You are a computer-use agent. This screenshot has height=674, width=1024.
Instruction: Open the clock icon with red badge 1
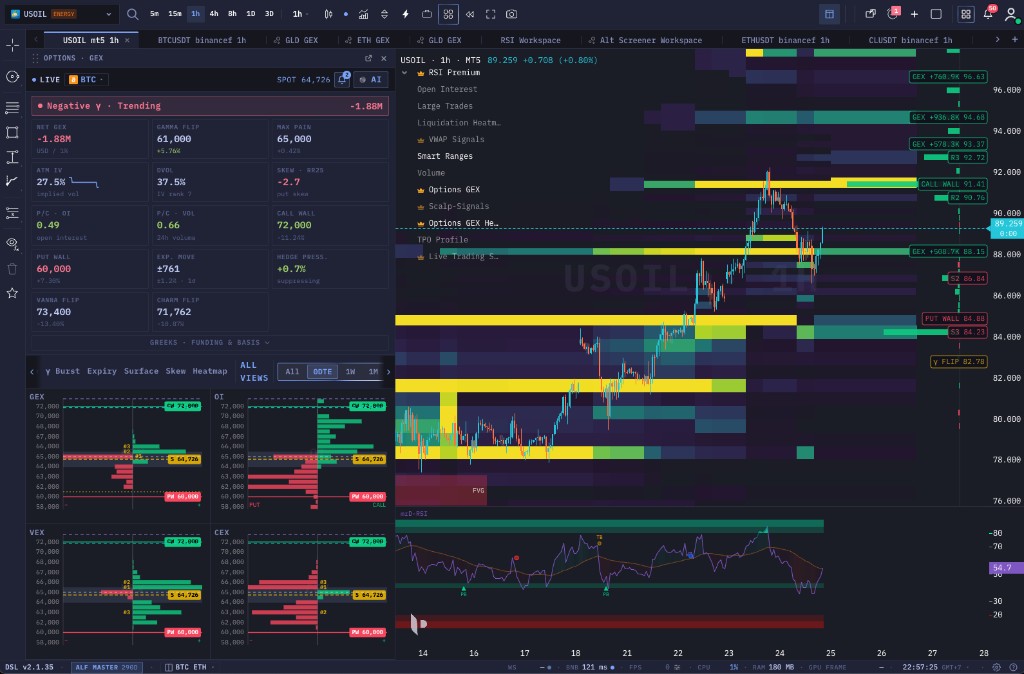[893, 14]
